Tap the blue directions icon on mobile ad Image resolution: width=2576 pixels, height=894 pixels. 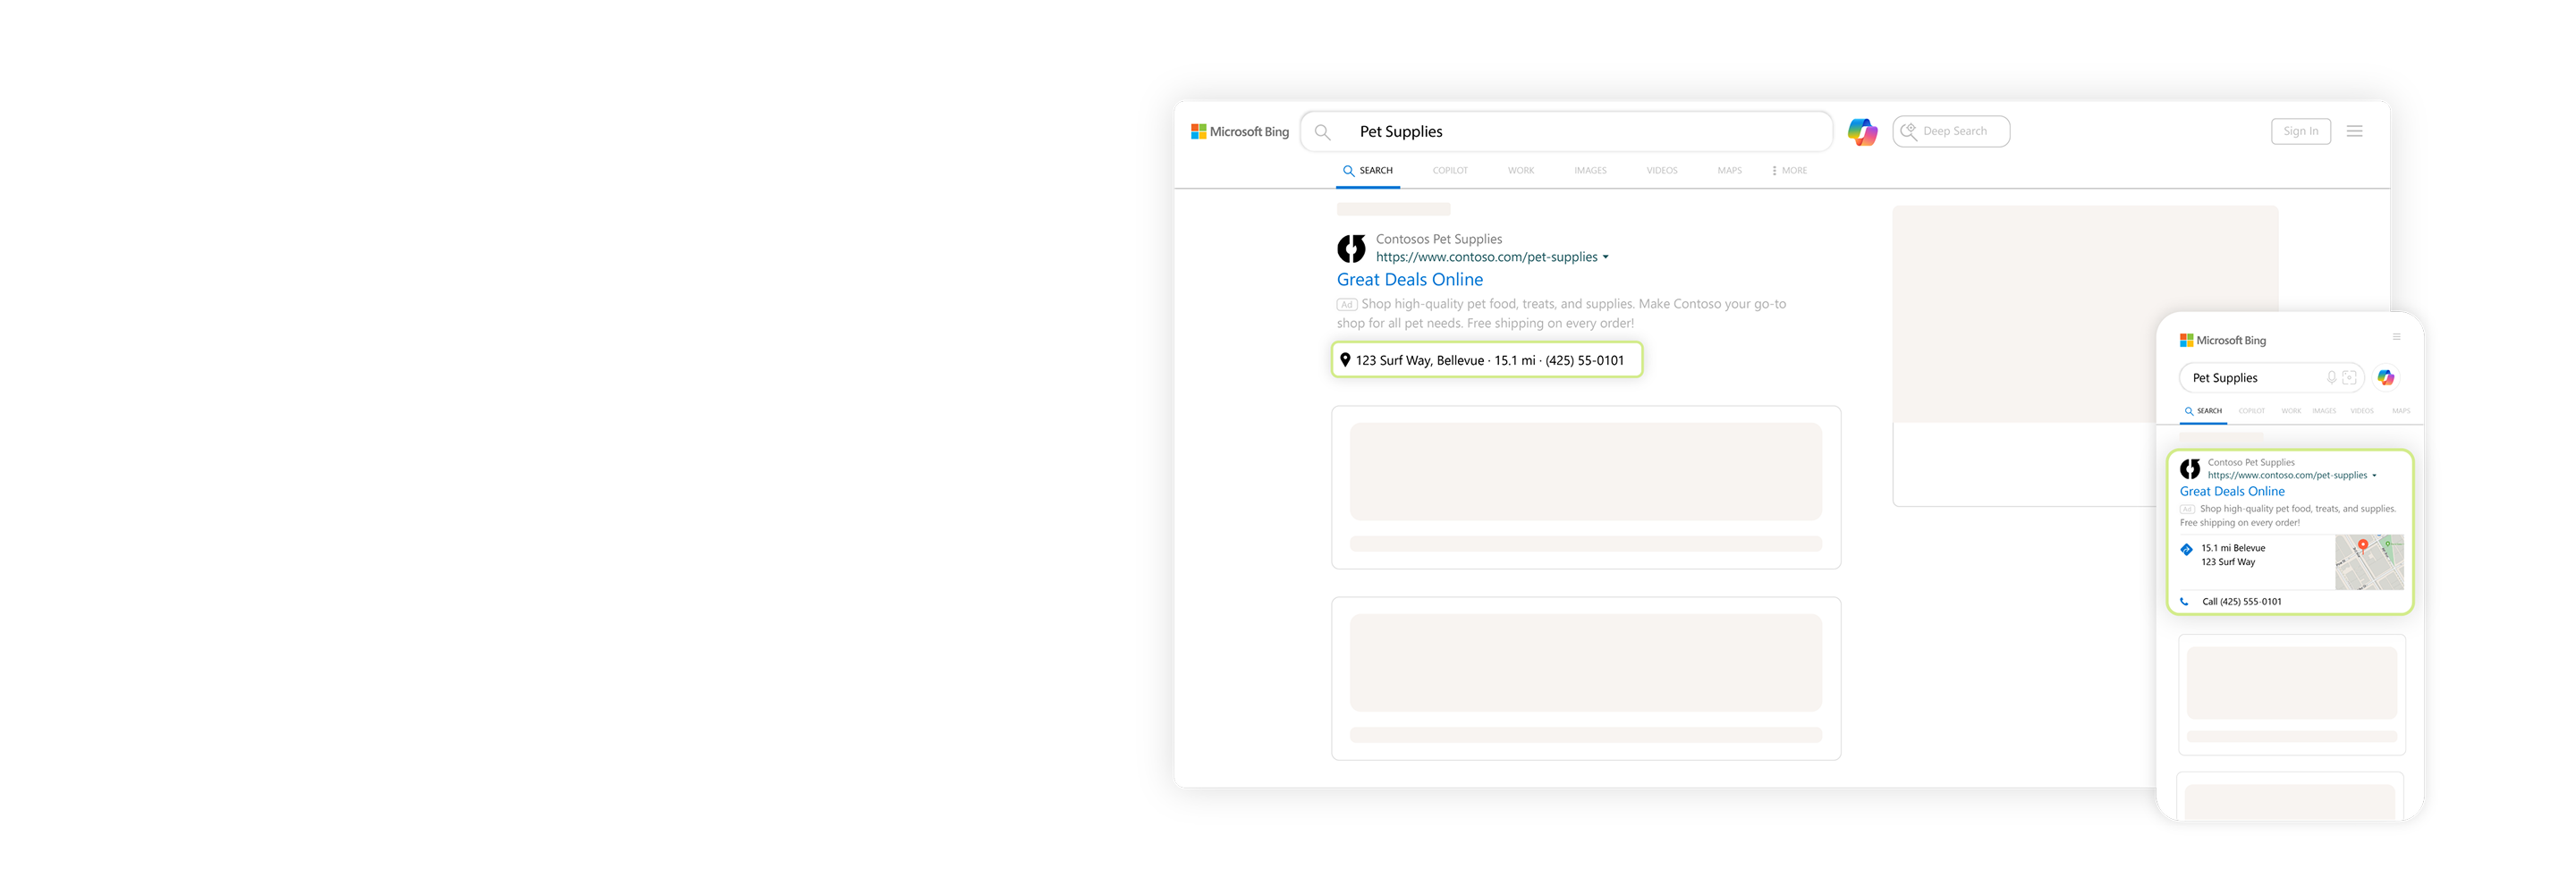point(2186,549)
